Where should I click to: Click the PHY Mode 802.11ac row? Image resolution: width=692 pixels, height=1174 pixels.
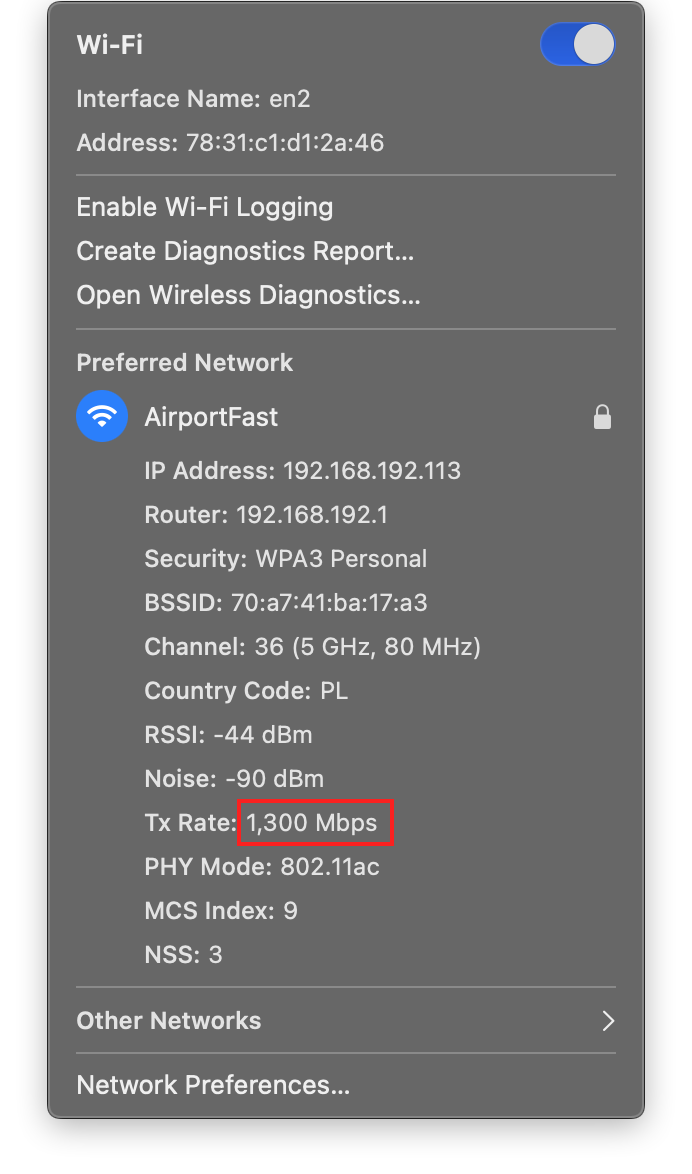pyautogui.click(x=262, y=867)
